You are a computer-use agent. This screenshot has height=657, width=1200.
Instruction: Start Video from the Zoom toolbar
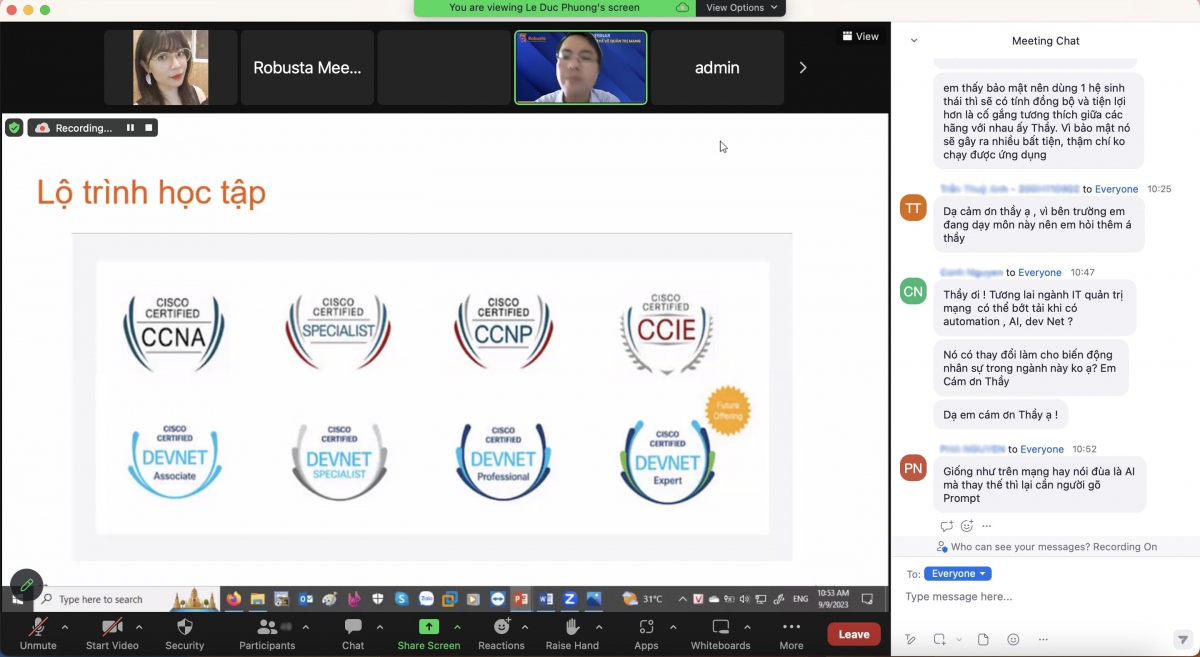pos(112,633)
